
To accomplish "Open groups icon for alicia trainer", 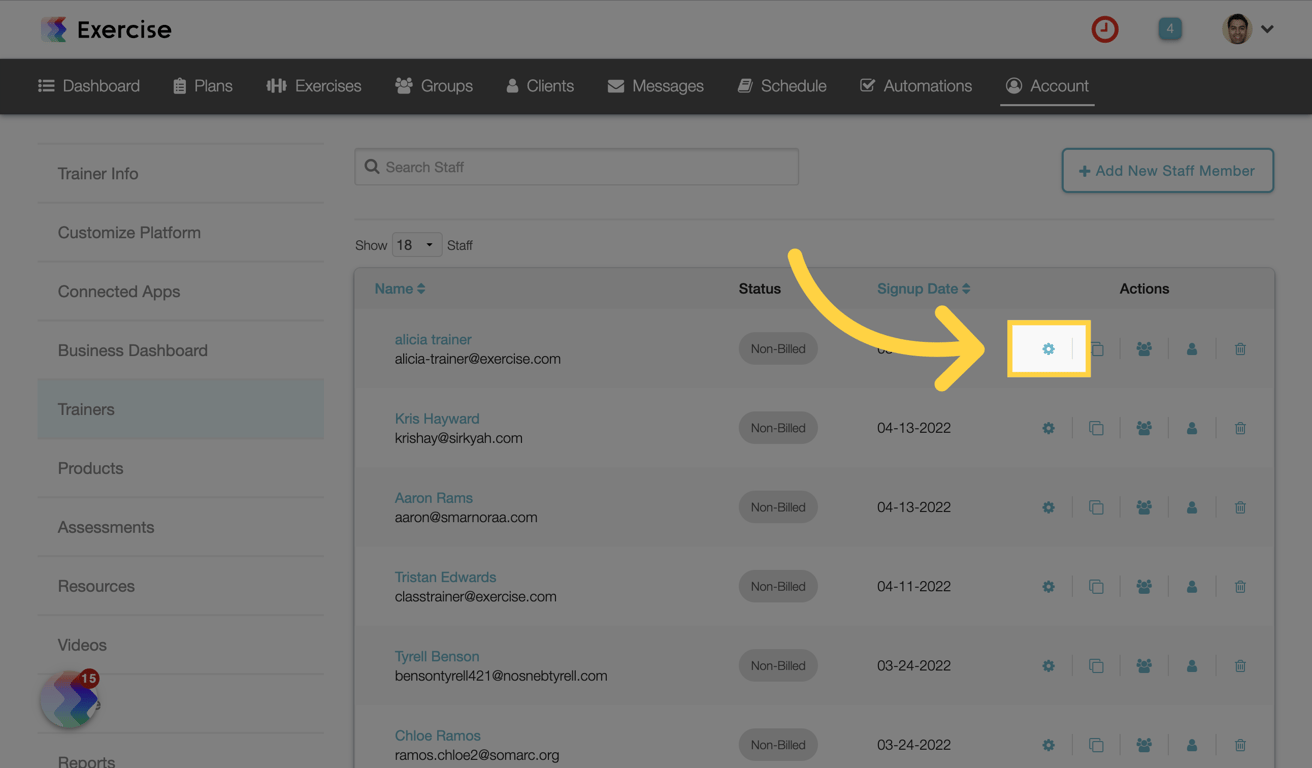I will [x=1144, y=349].
